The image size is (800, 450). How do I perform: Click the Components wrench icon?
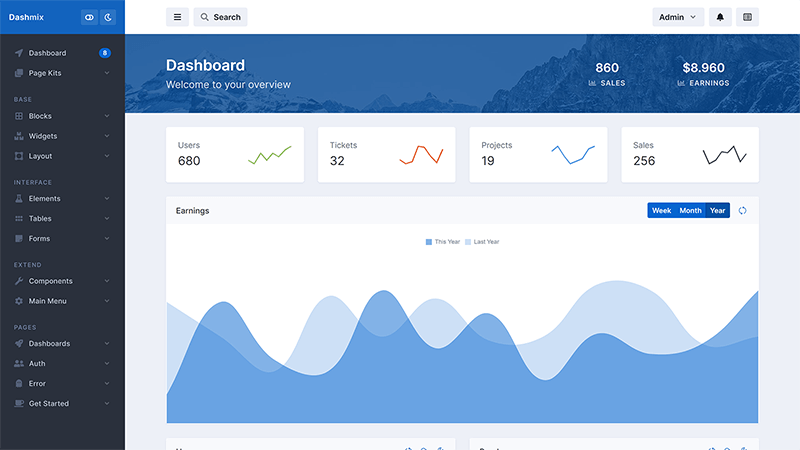tap(19, 281)
